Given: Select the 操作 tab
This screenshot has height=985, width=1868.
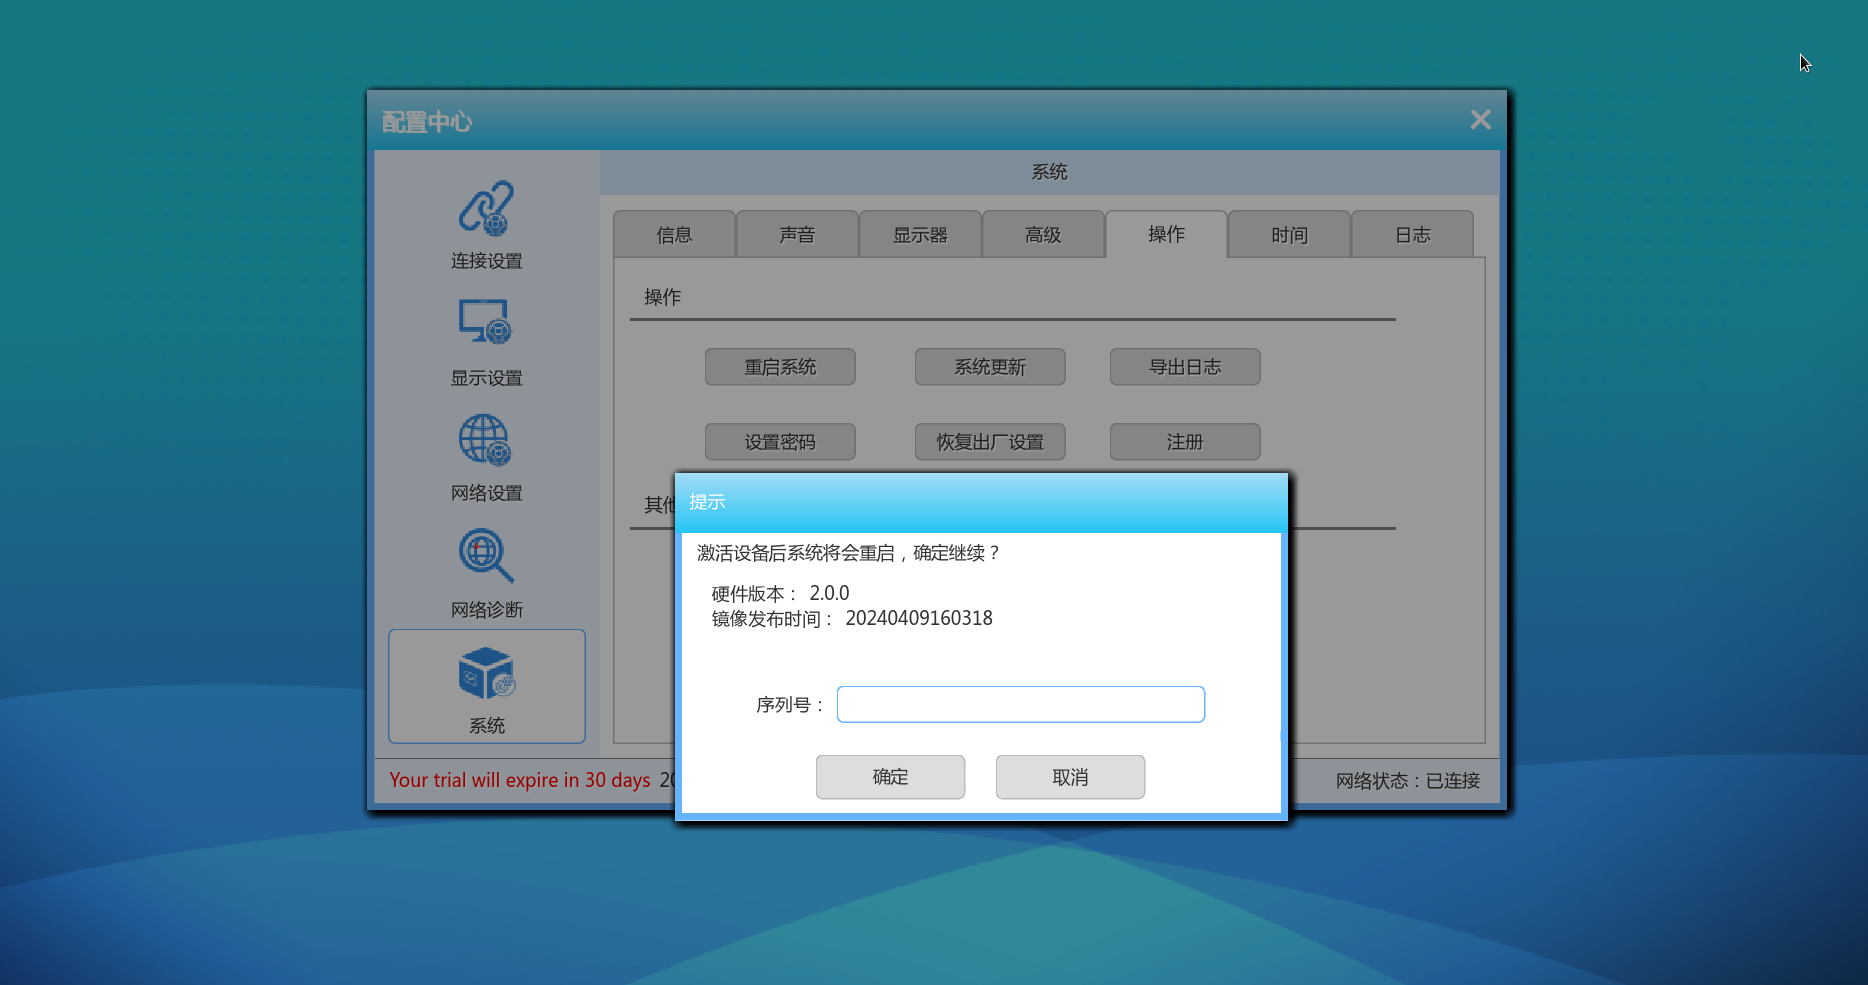Looking at the screenshot, I should 1166,234.
